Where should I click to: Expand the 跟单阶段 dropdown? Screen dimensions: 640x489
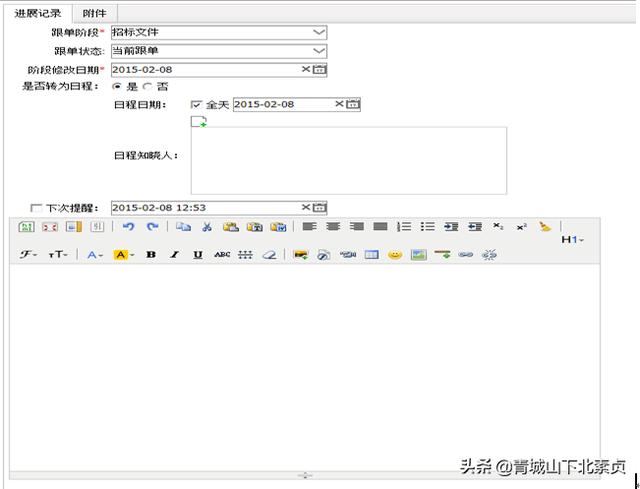[318, 32]
